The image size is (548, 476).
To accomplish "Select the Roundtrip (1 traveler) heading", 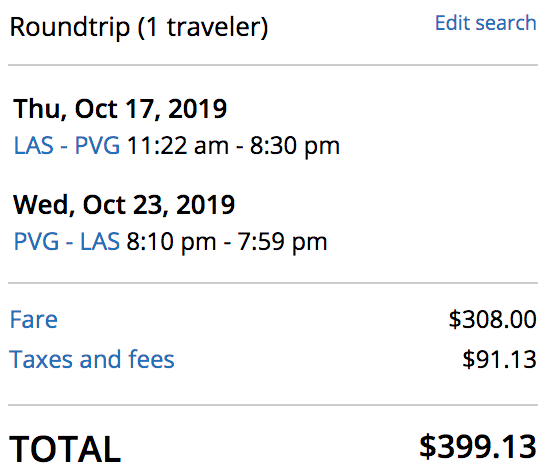I will [139, 27].
